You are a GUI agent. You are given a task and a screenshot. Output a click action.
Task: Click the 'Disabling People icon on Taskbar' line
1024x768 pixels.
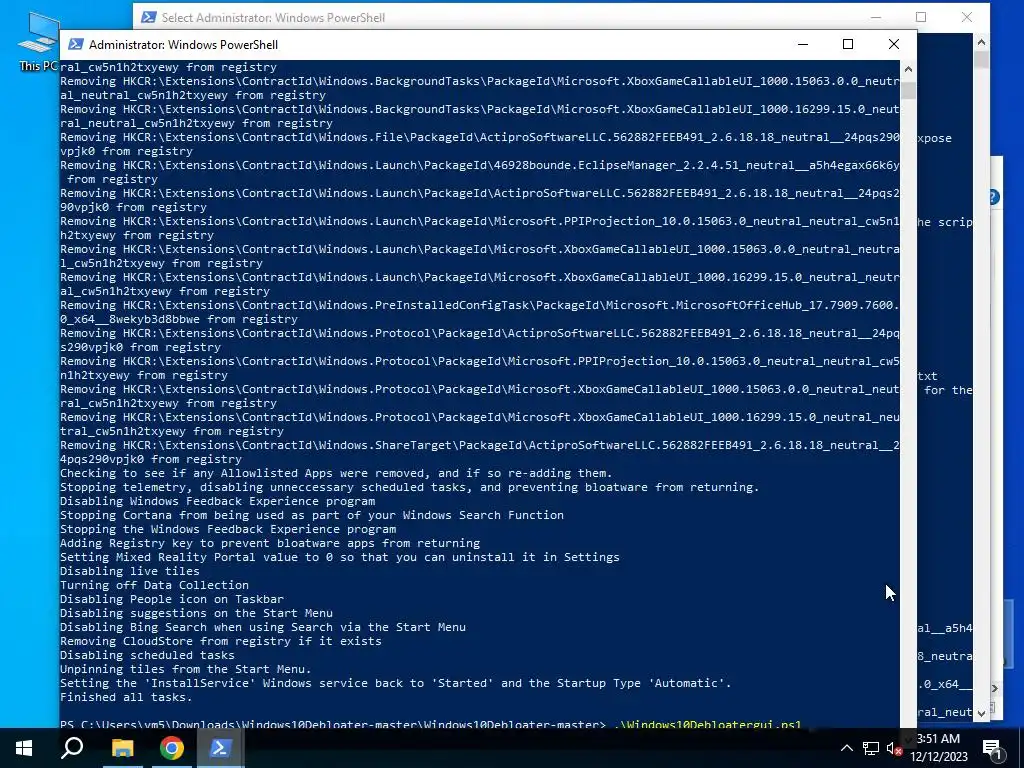coord(172,600)
